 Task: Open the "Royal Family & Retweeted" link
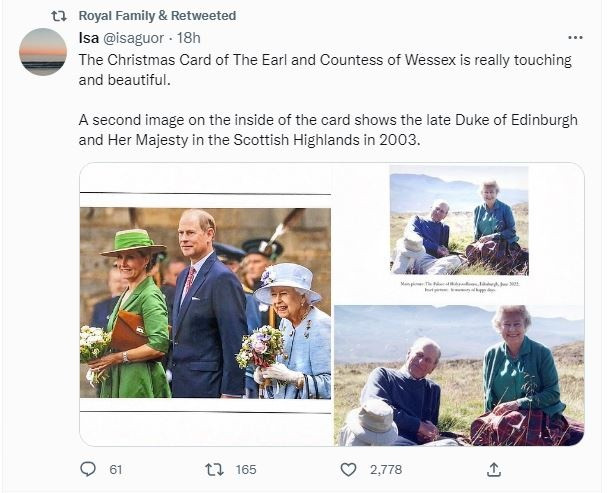157,16
